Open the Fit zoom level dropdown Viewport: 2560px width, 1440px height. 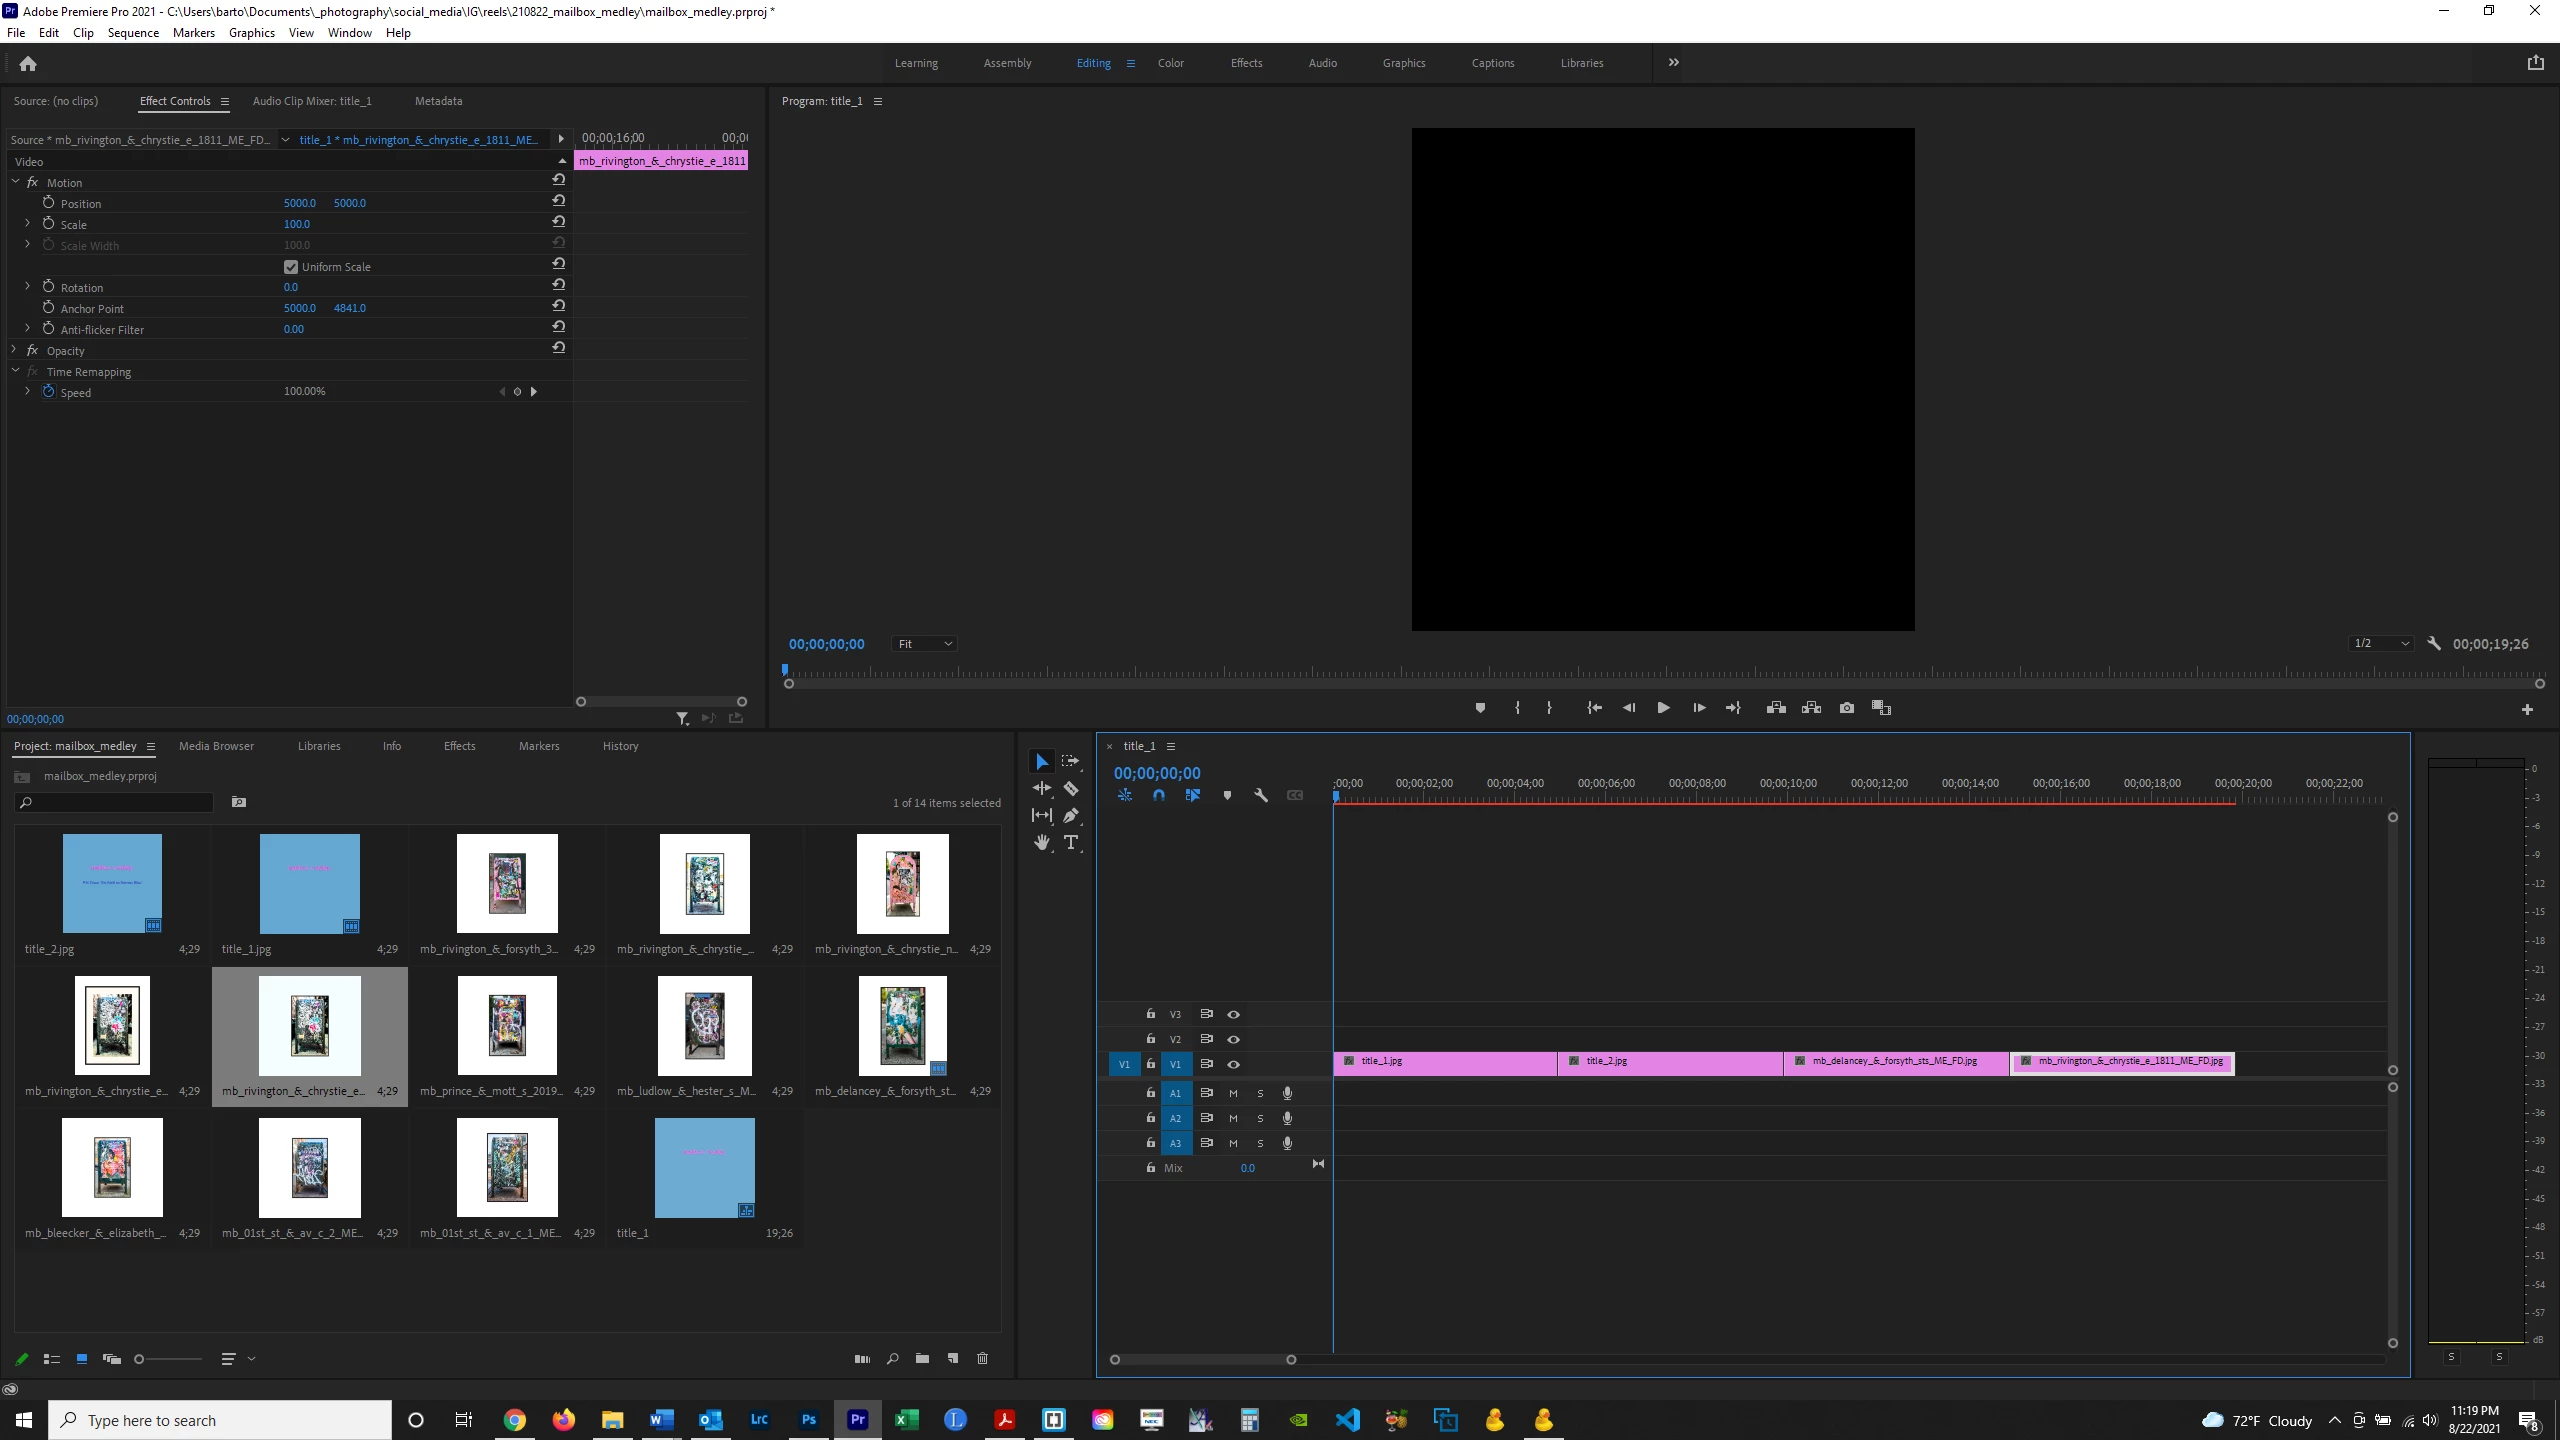(924, 644)
